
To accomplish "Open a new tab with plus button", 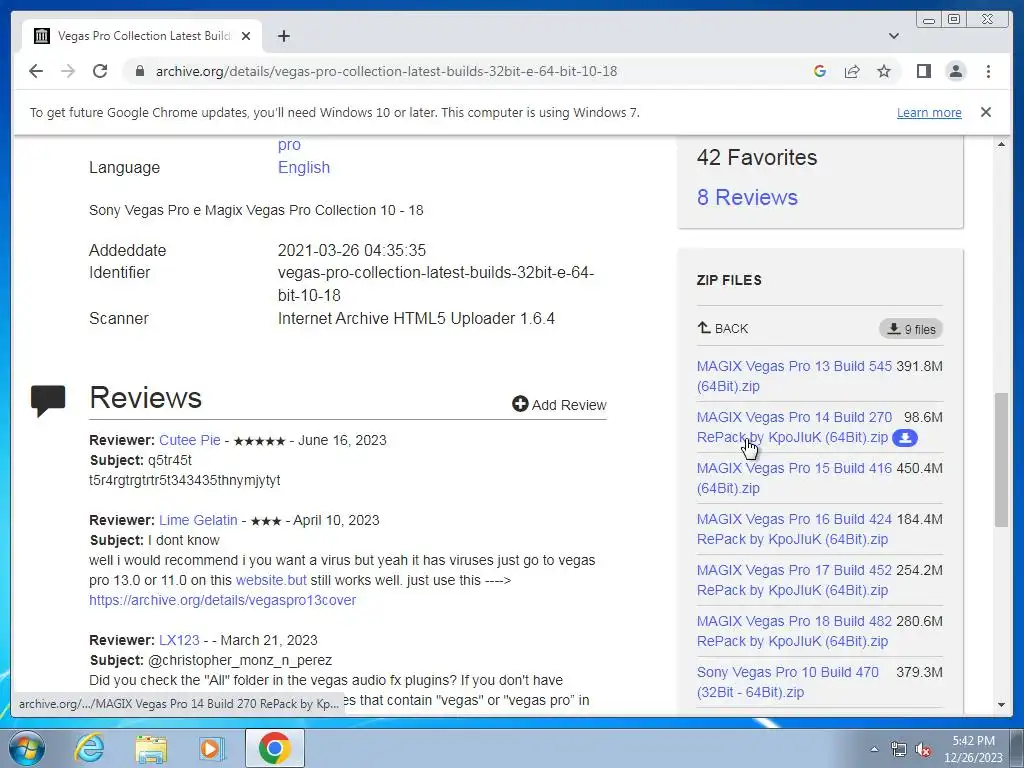I will tap(283, 36).
